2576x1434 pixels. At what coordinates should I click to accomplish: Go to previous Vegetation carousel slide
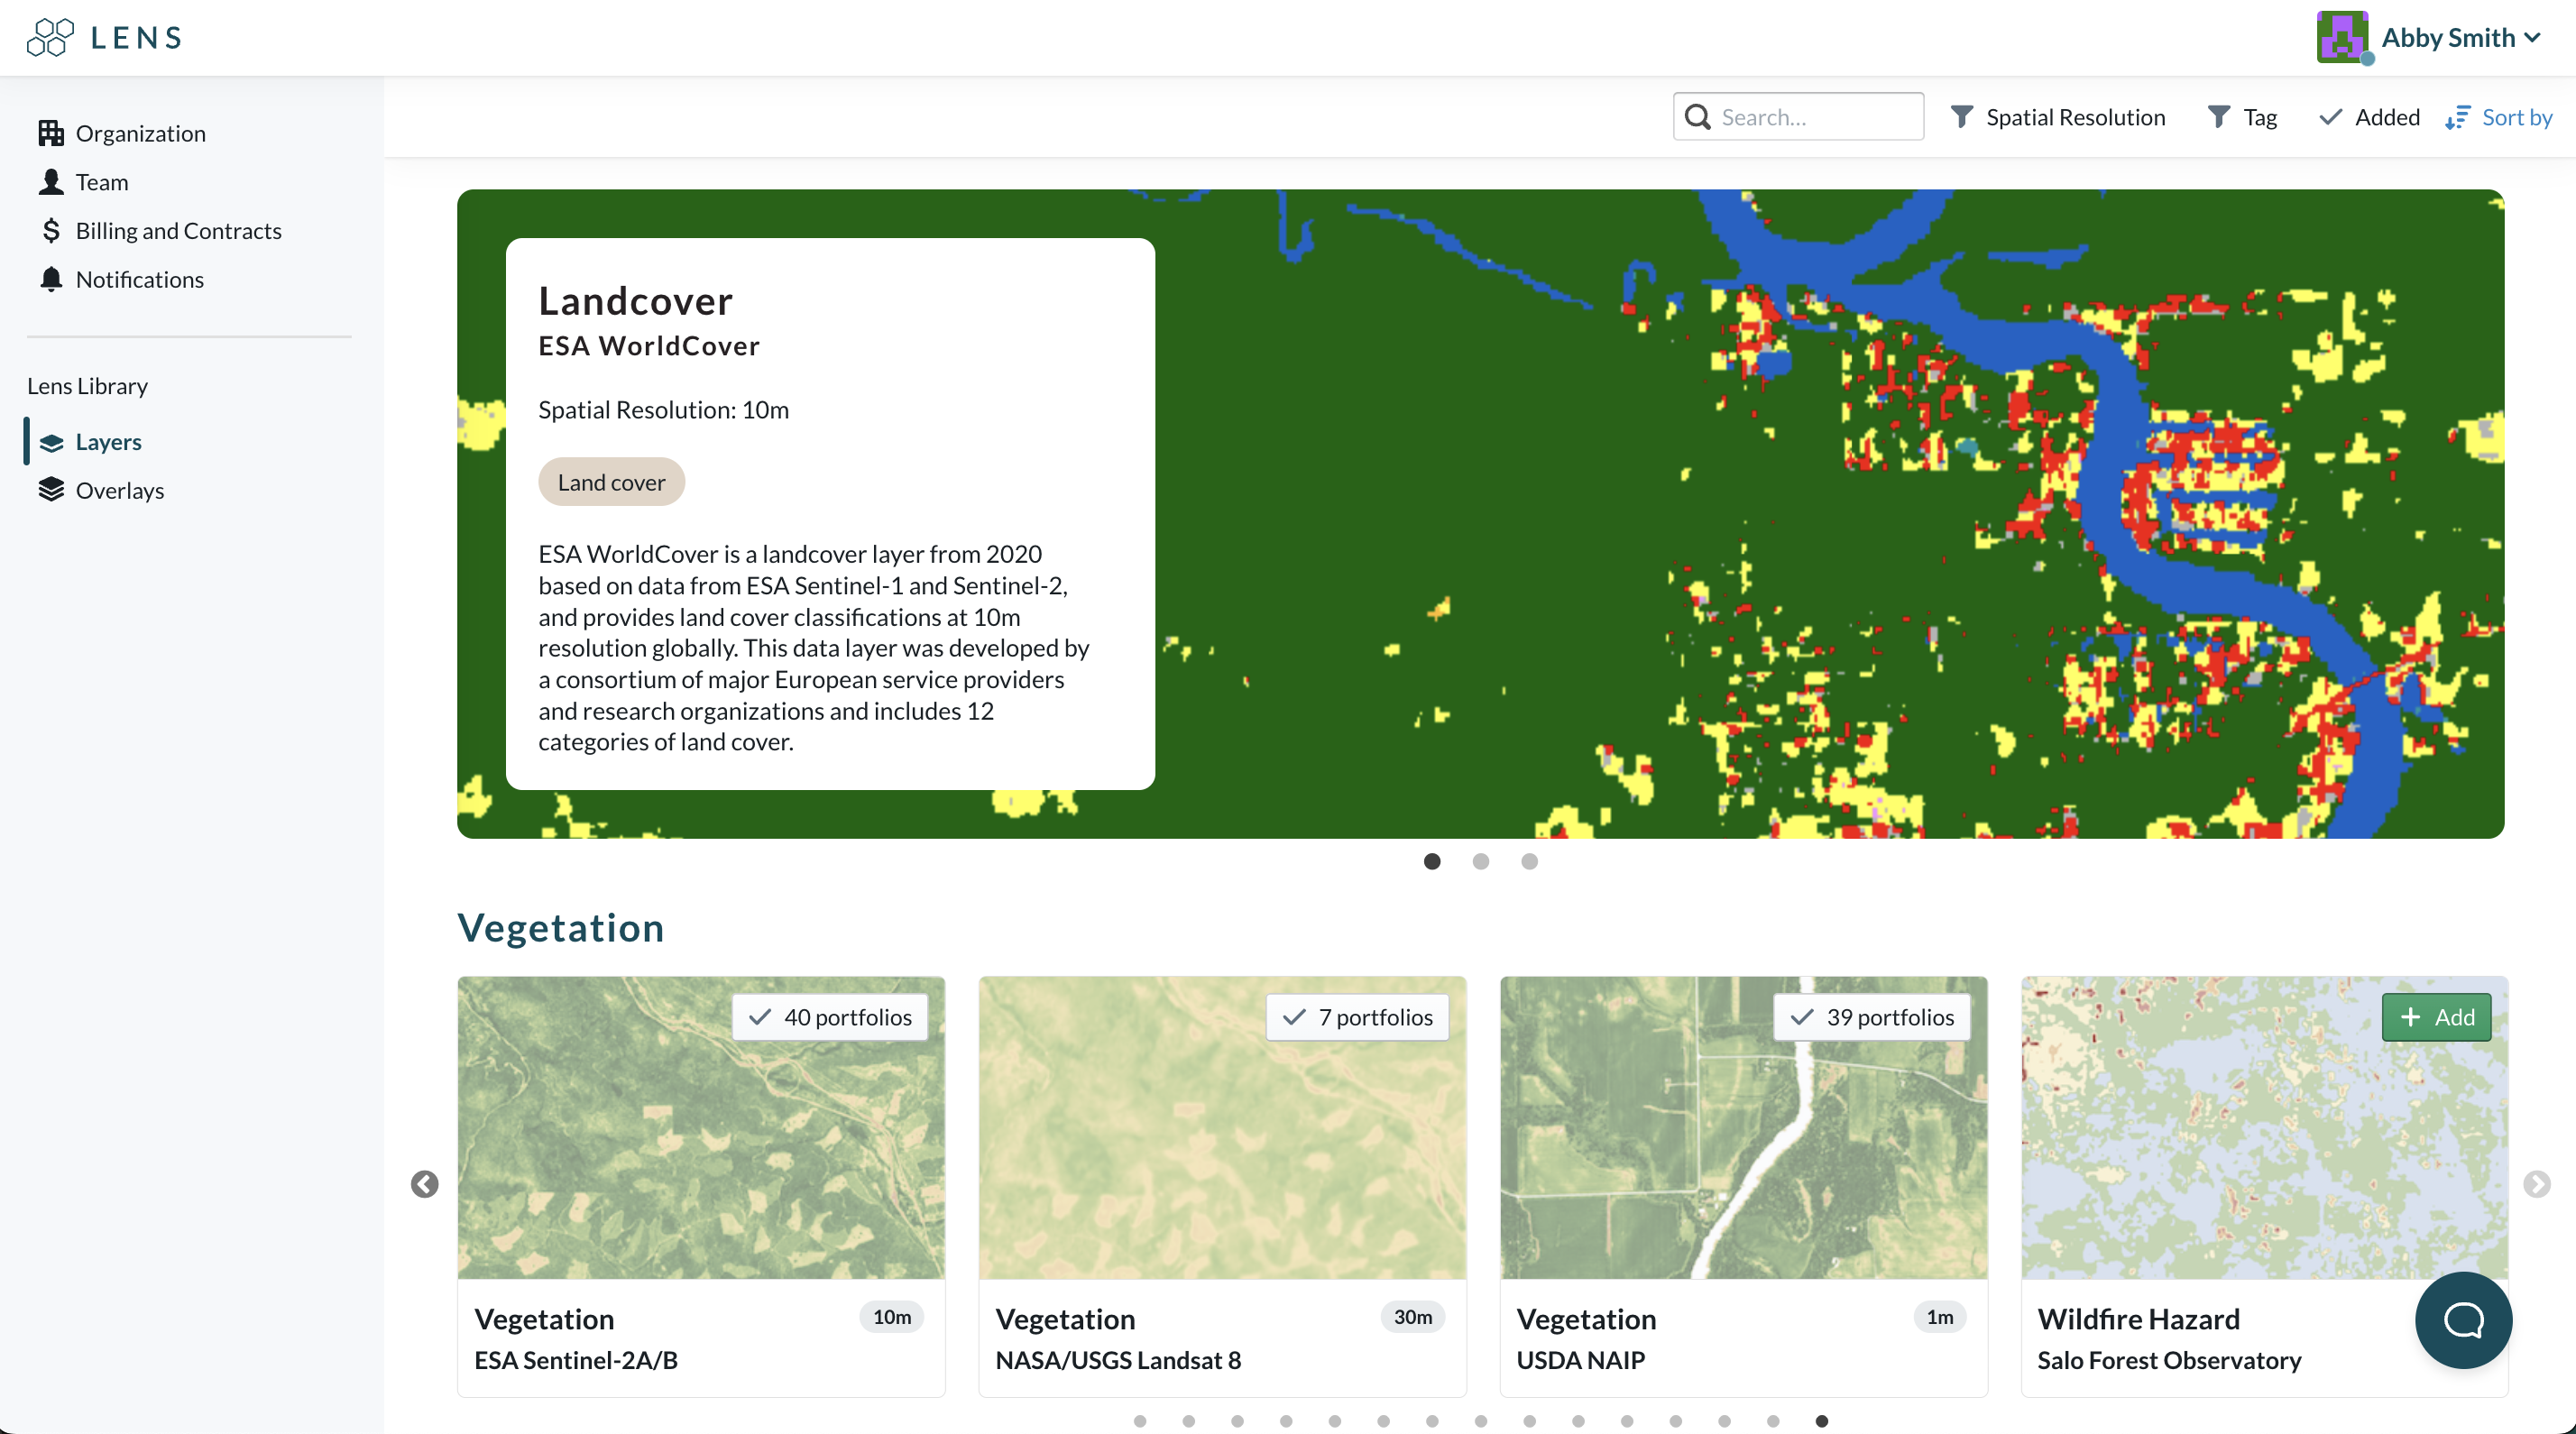coord(424,1184)
